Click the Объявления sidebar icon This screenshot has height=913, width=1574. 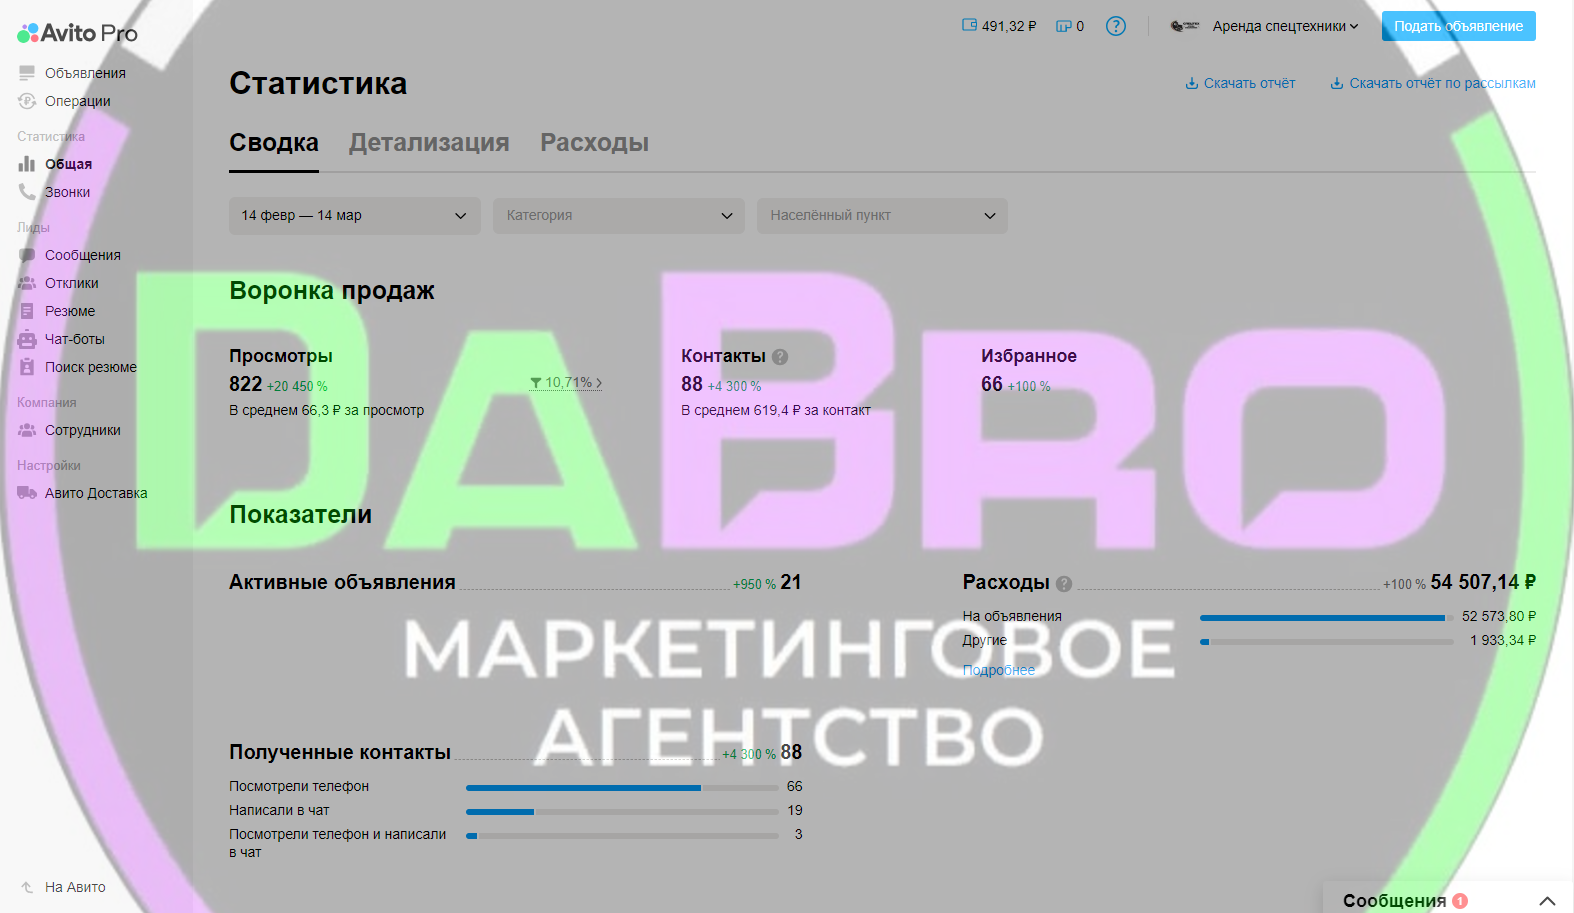27,73
